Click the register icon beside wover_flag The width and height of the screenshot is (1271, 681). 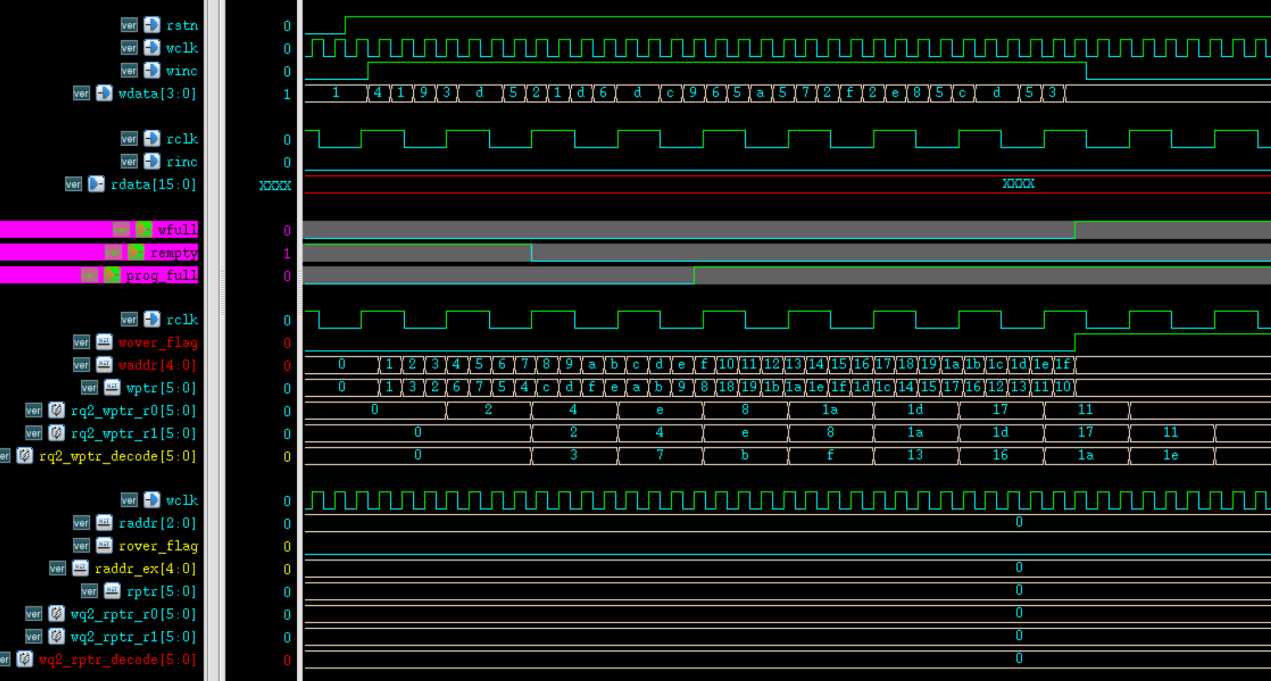point(104,342)
